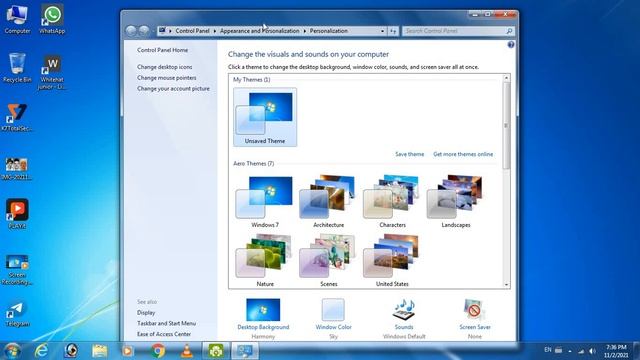Click the Back navigation arrow button
This screenshot has width=640, height=360.
[131, 31]
